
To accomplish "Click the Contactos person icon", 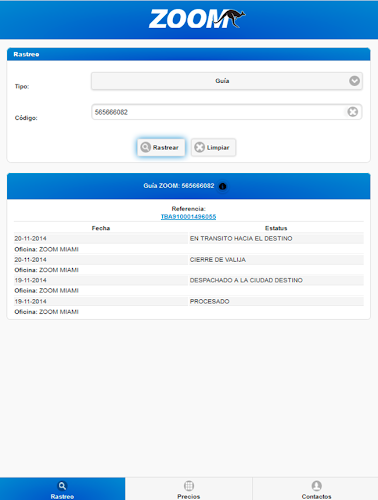I will click(316, 486).
